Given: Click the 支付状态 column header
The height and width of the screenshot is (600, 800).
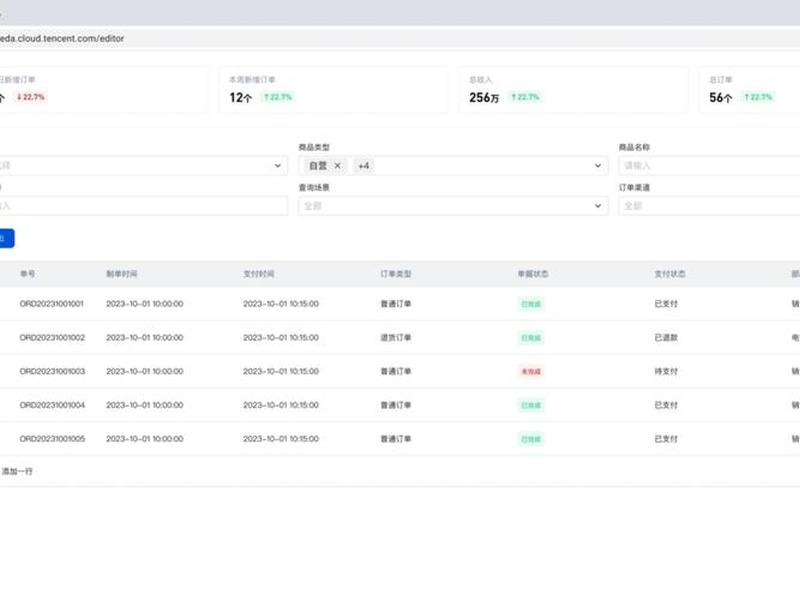Looking at the screenshot, I should 670,274.
